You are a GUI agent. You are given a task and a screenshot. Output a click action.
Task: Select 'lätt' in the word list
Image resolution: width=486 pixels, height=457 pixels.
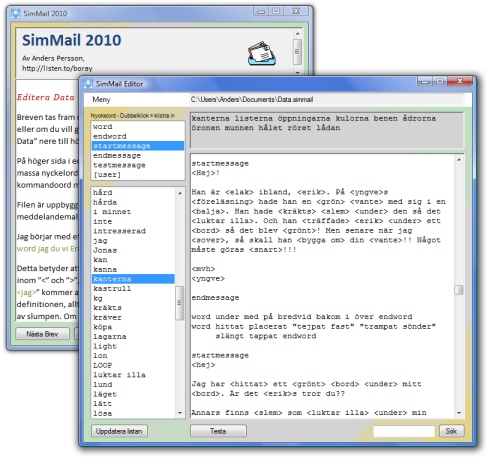pyautogui.click(x=133, y=404)
